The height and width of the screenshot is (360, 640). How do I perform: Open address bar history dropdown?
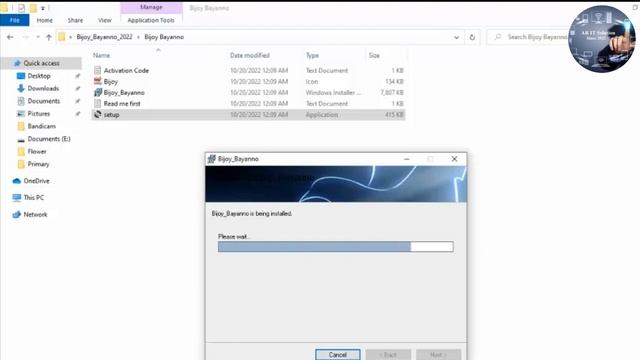point(456,37)
